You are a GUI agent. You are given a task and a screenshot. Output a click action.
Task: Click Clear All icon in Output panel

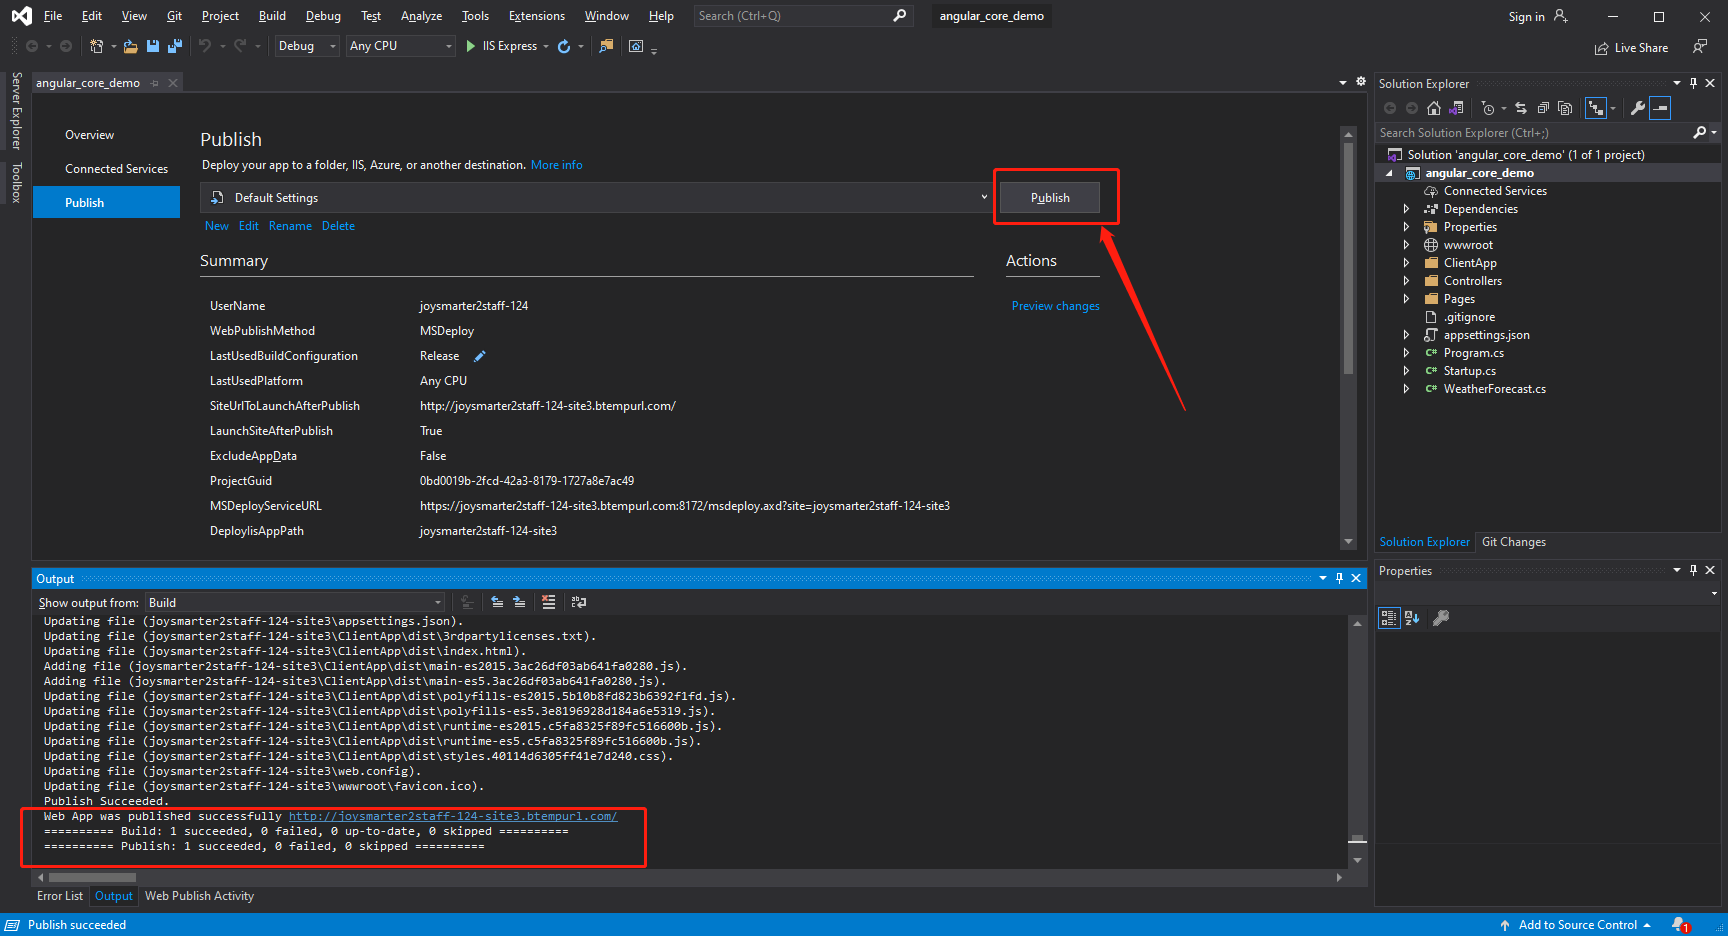tap(548, 602)
